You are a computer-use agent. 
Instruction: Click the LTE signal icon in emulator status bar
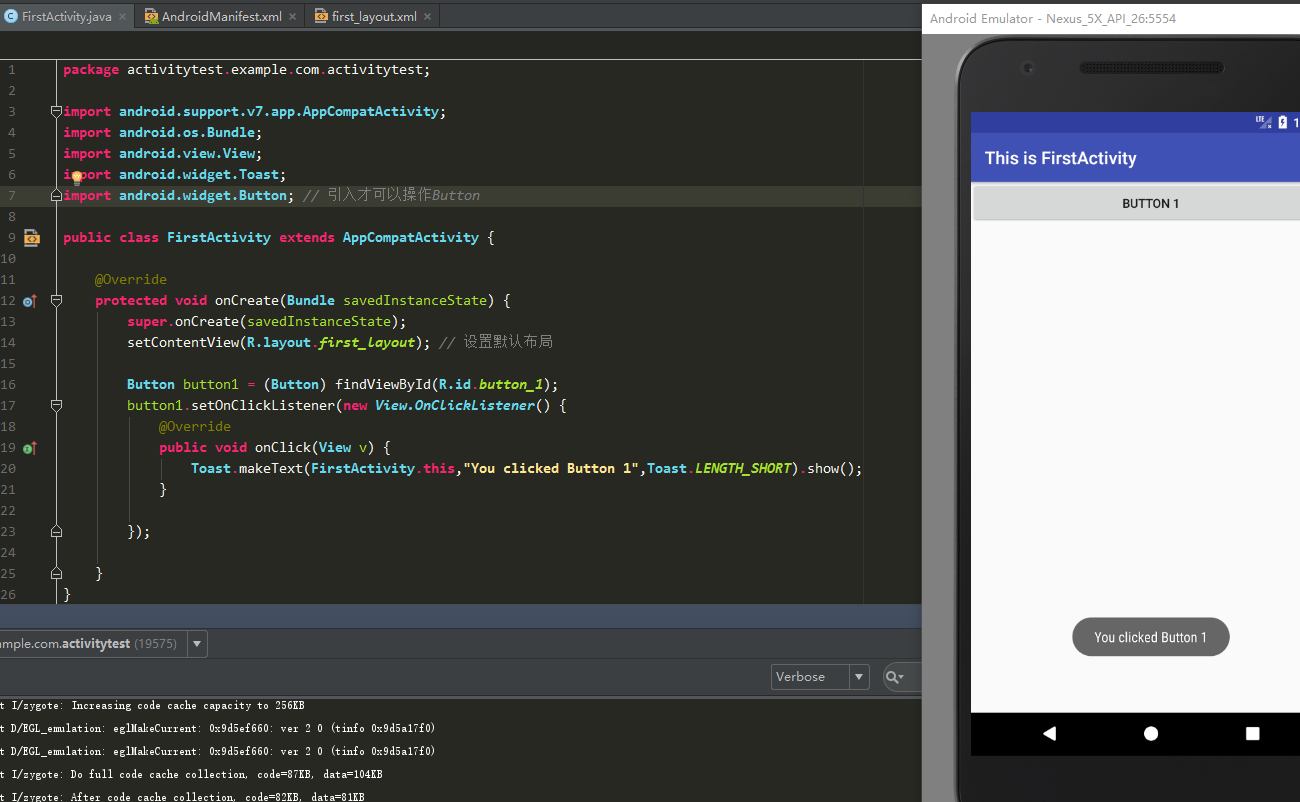click(x=1263, y=122)
